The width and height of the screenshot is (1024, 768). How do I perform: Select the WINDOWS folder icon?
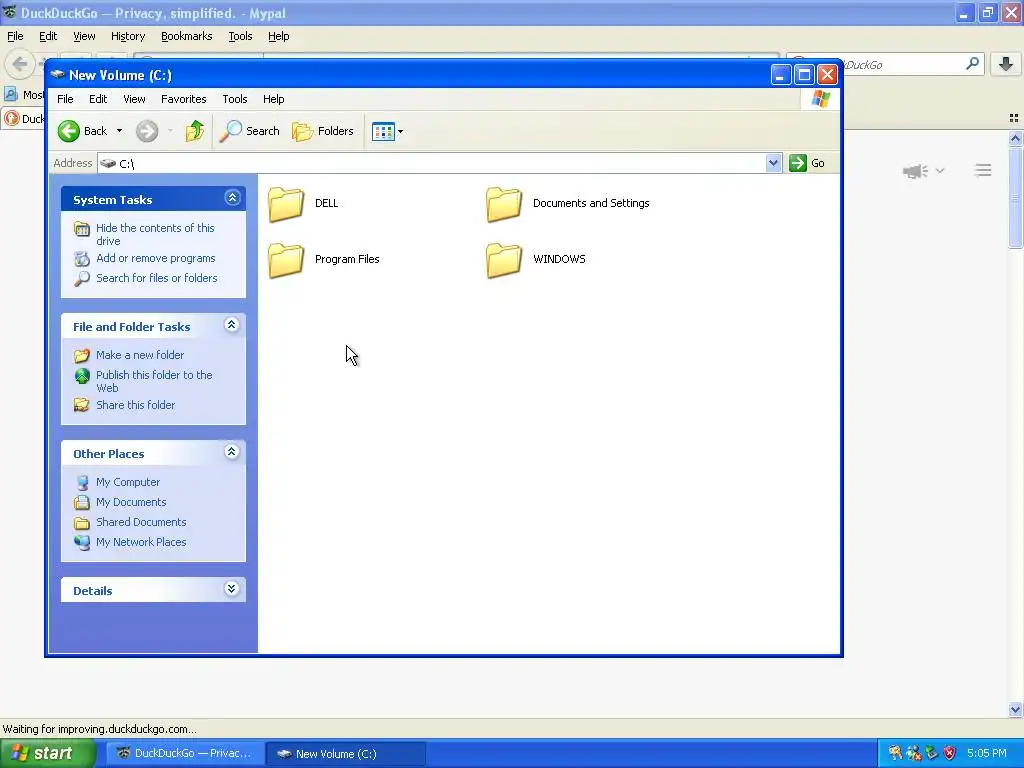pos(504,260)
